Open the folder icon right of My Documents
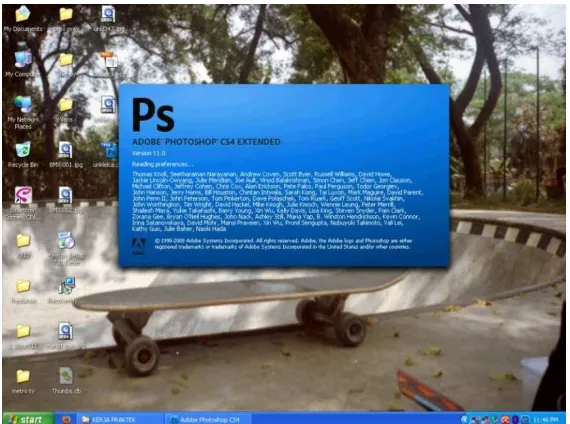The width and height of the screenshot is (570, 424). pyautogui.click(x=66, y=19)
